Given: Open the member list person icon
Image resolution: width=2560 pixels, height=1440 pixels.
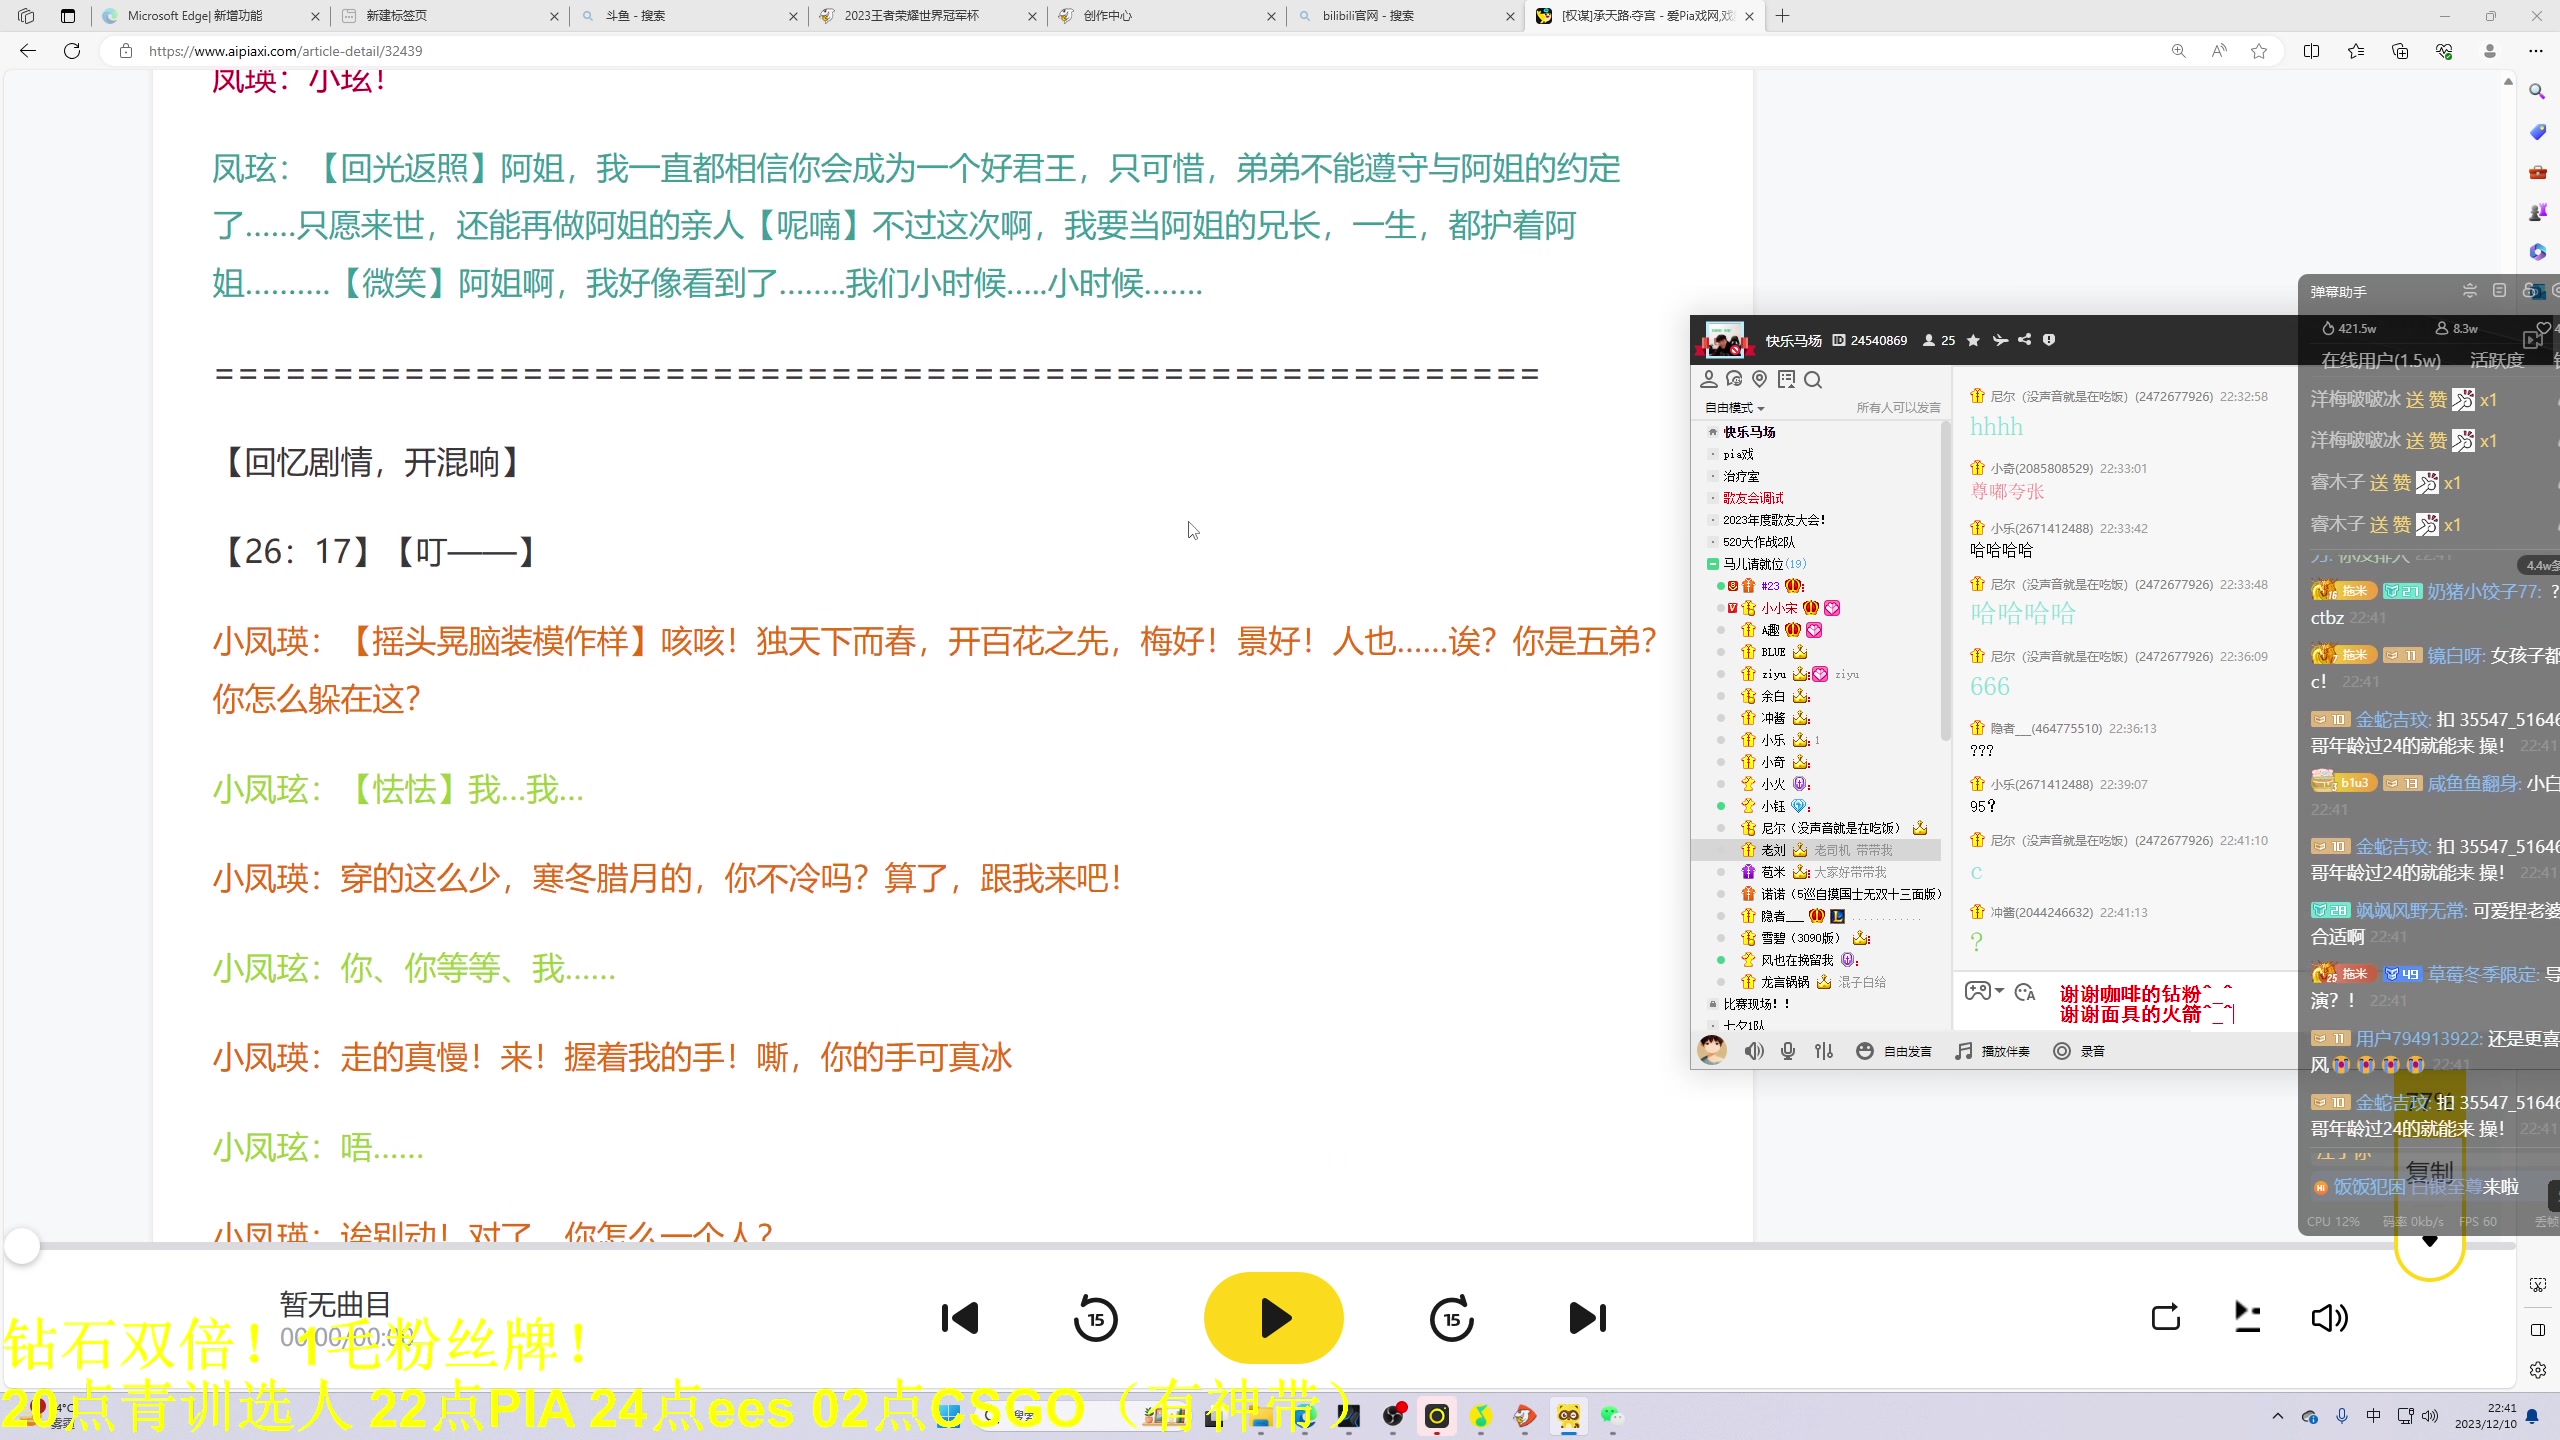Looking at the screenshot, I should tap(1708, 379).
